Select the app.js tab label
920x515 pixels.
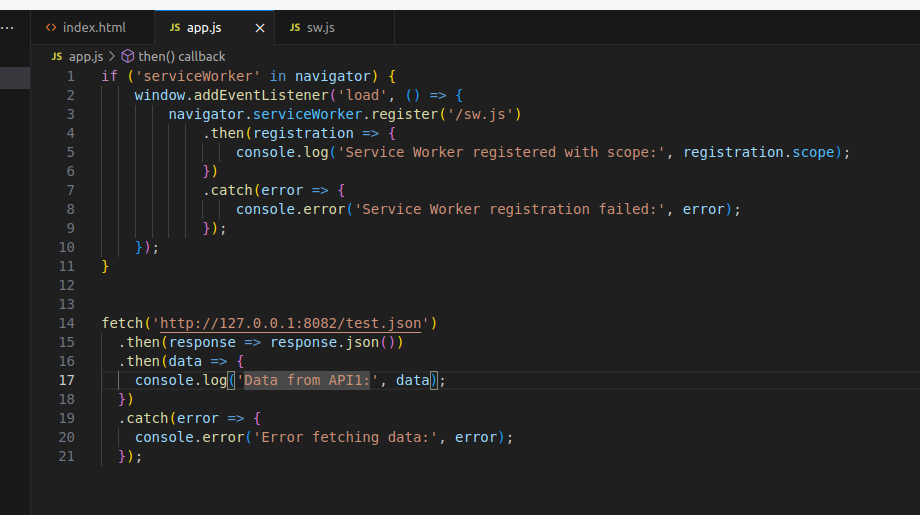[204, 28]
